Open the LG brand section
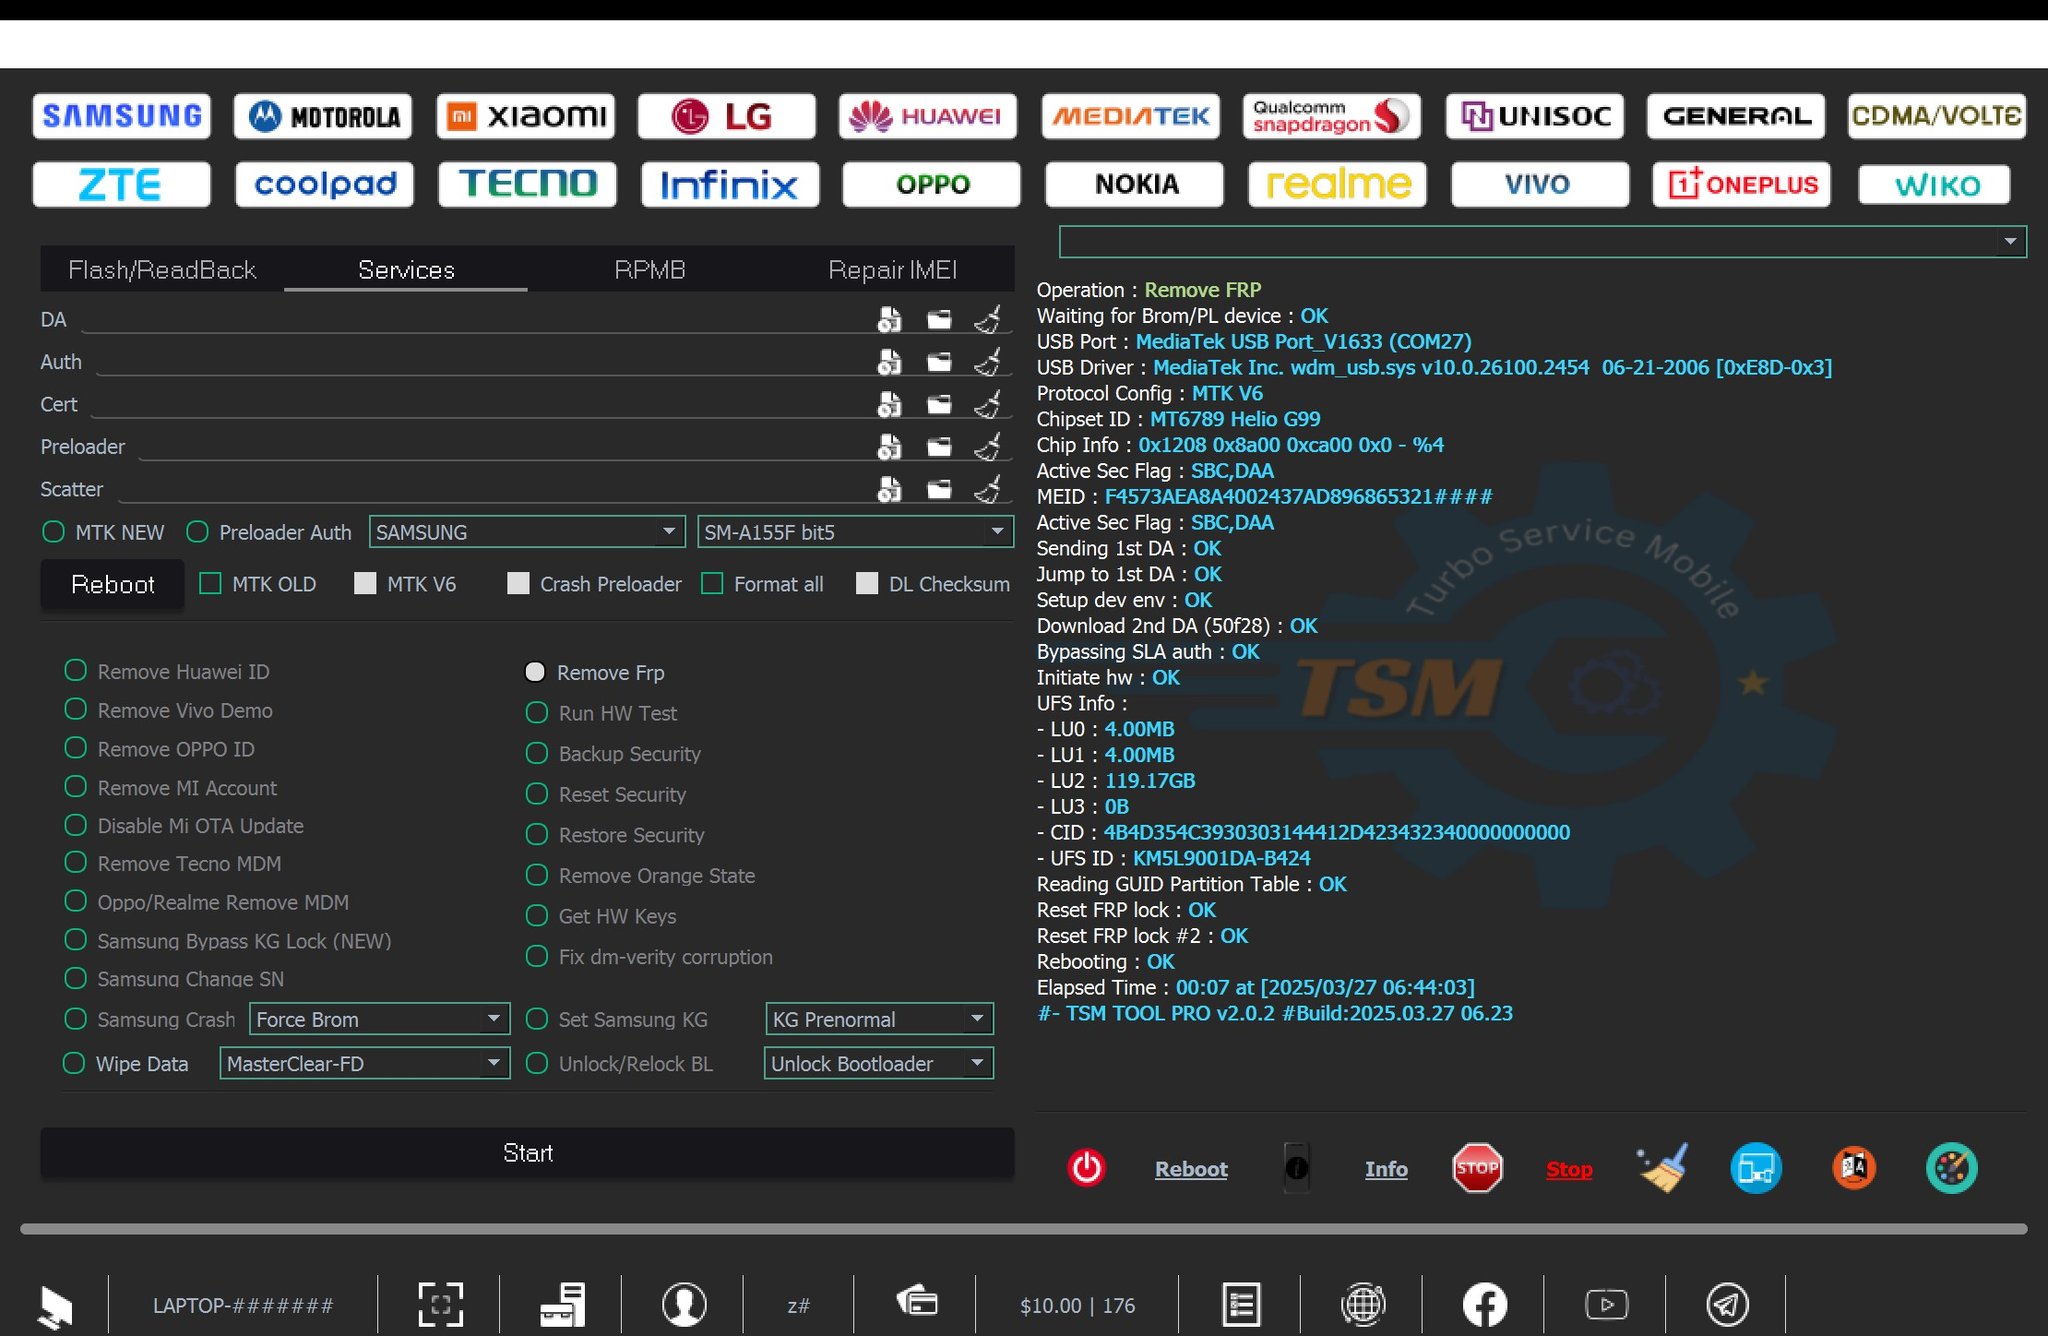 coord(727,116)
